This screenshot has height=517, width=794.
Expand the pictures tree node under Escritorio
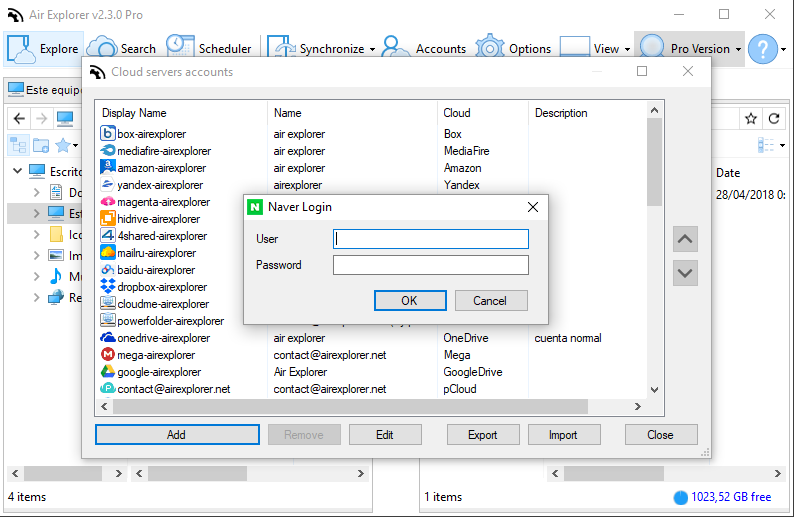click(x=36, y=255)
